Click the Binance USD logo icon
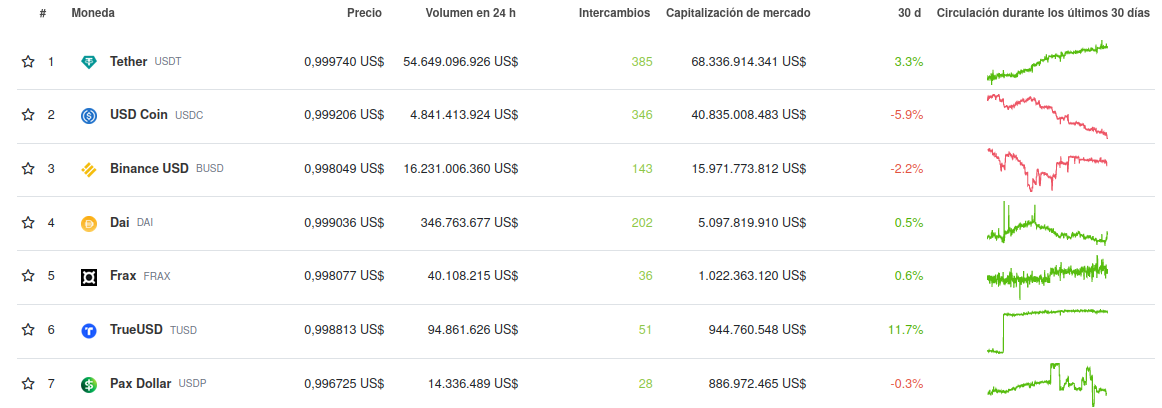Viewport: 1162px width, 408px height. pos(89,170)
